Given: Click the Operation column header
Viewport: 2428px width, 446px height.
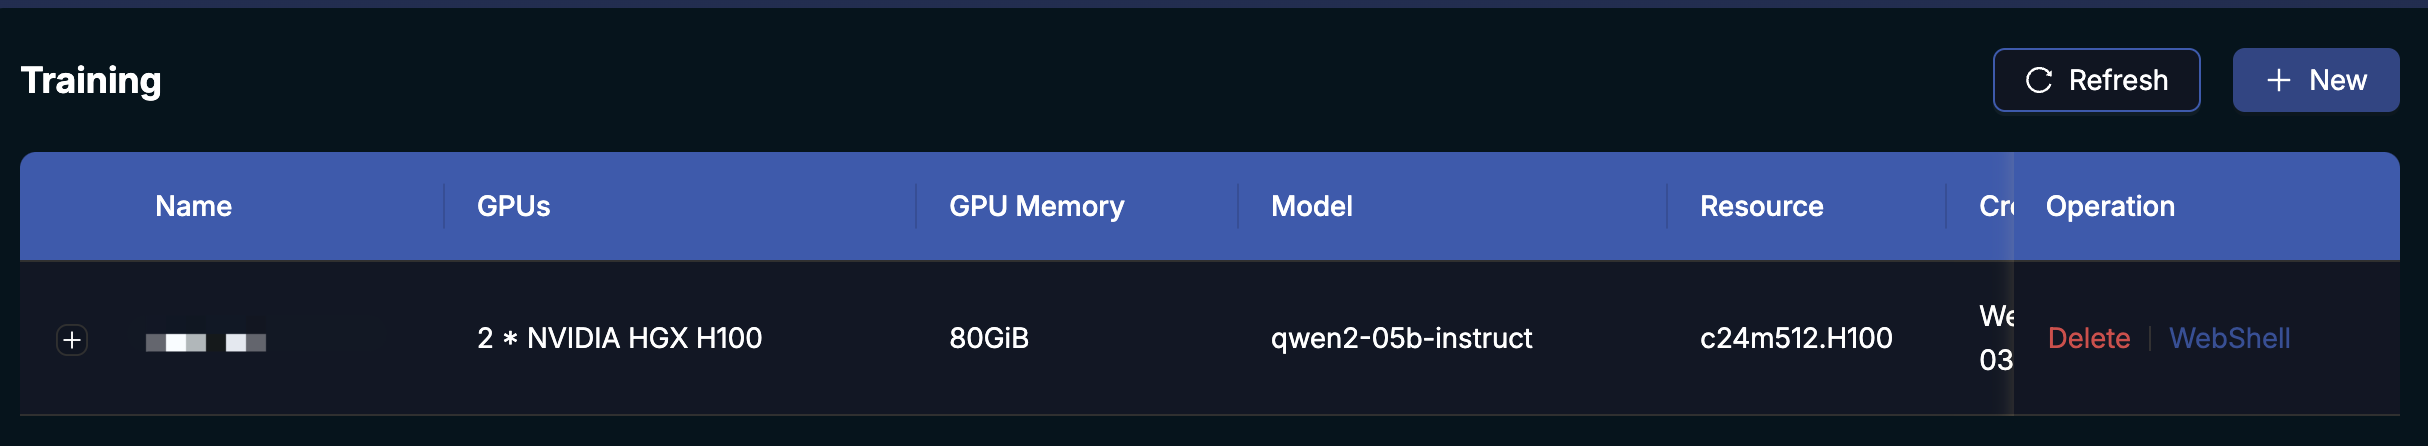Looking at the screenshot, I should tap(2110, 206).
